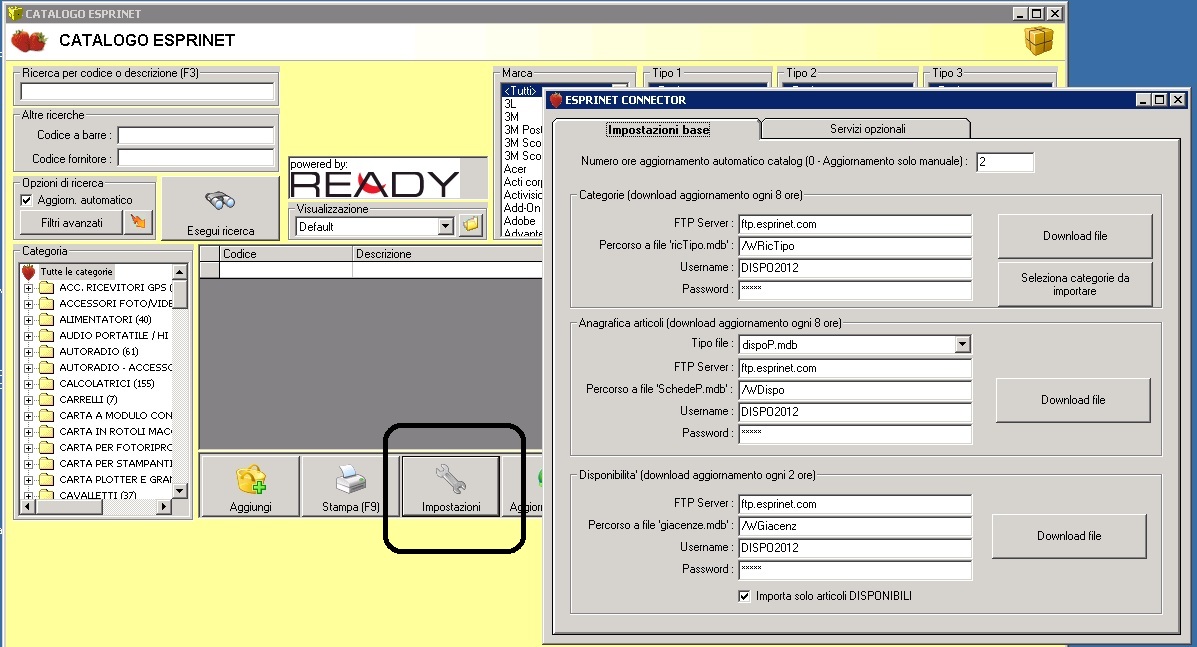Click Seleziona categorie da importare button

click(1075, 285)
